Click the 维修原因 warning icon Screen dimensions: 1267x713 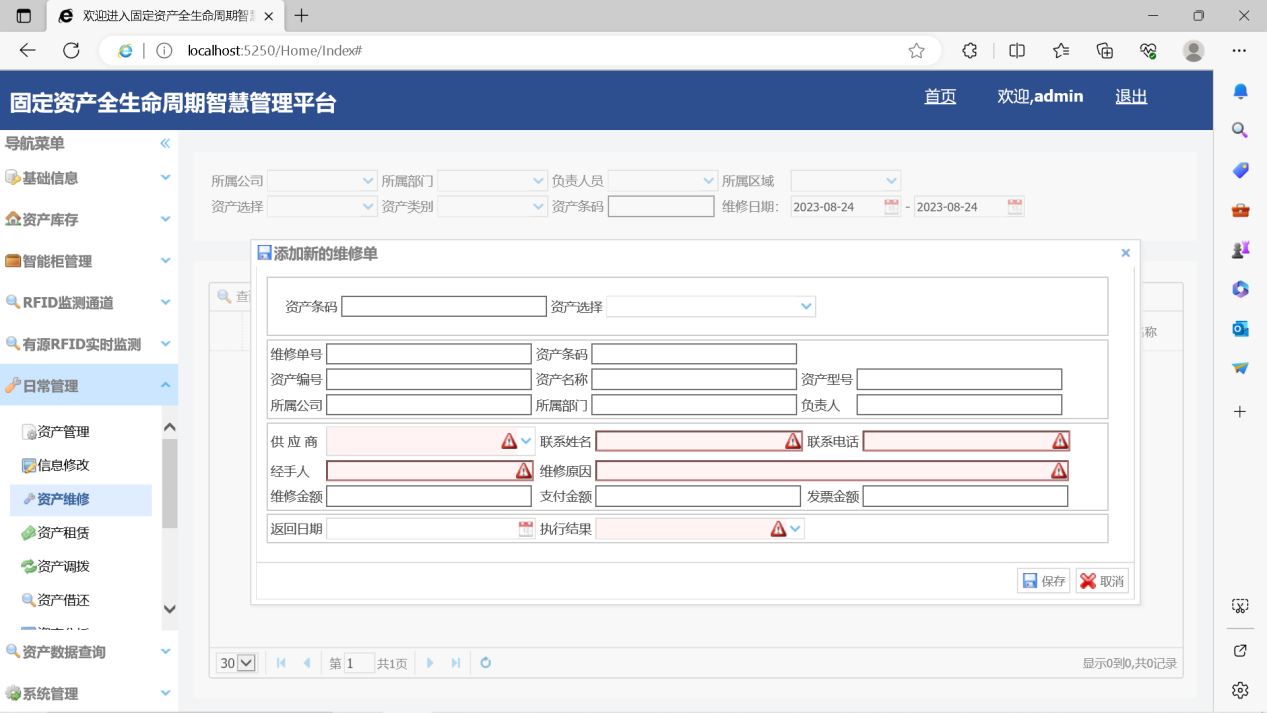tap(1059, 470)
